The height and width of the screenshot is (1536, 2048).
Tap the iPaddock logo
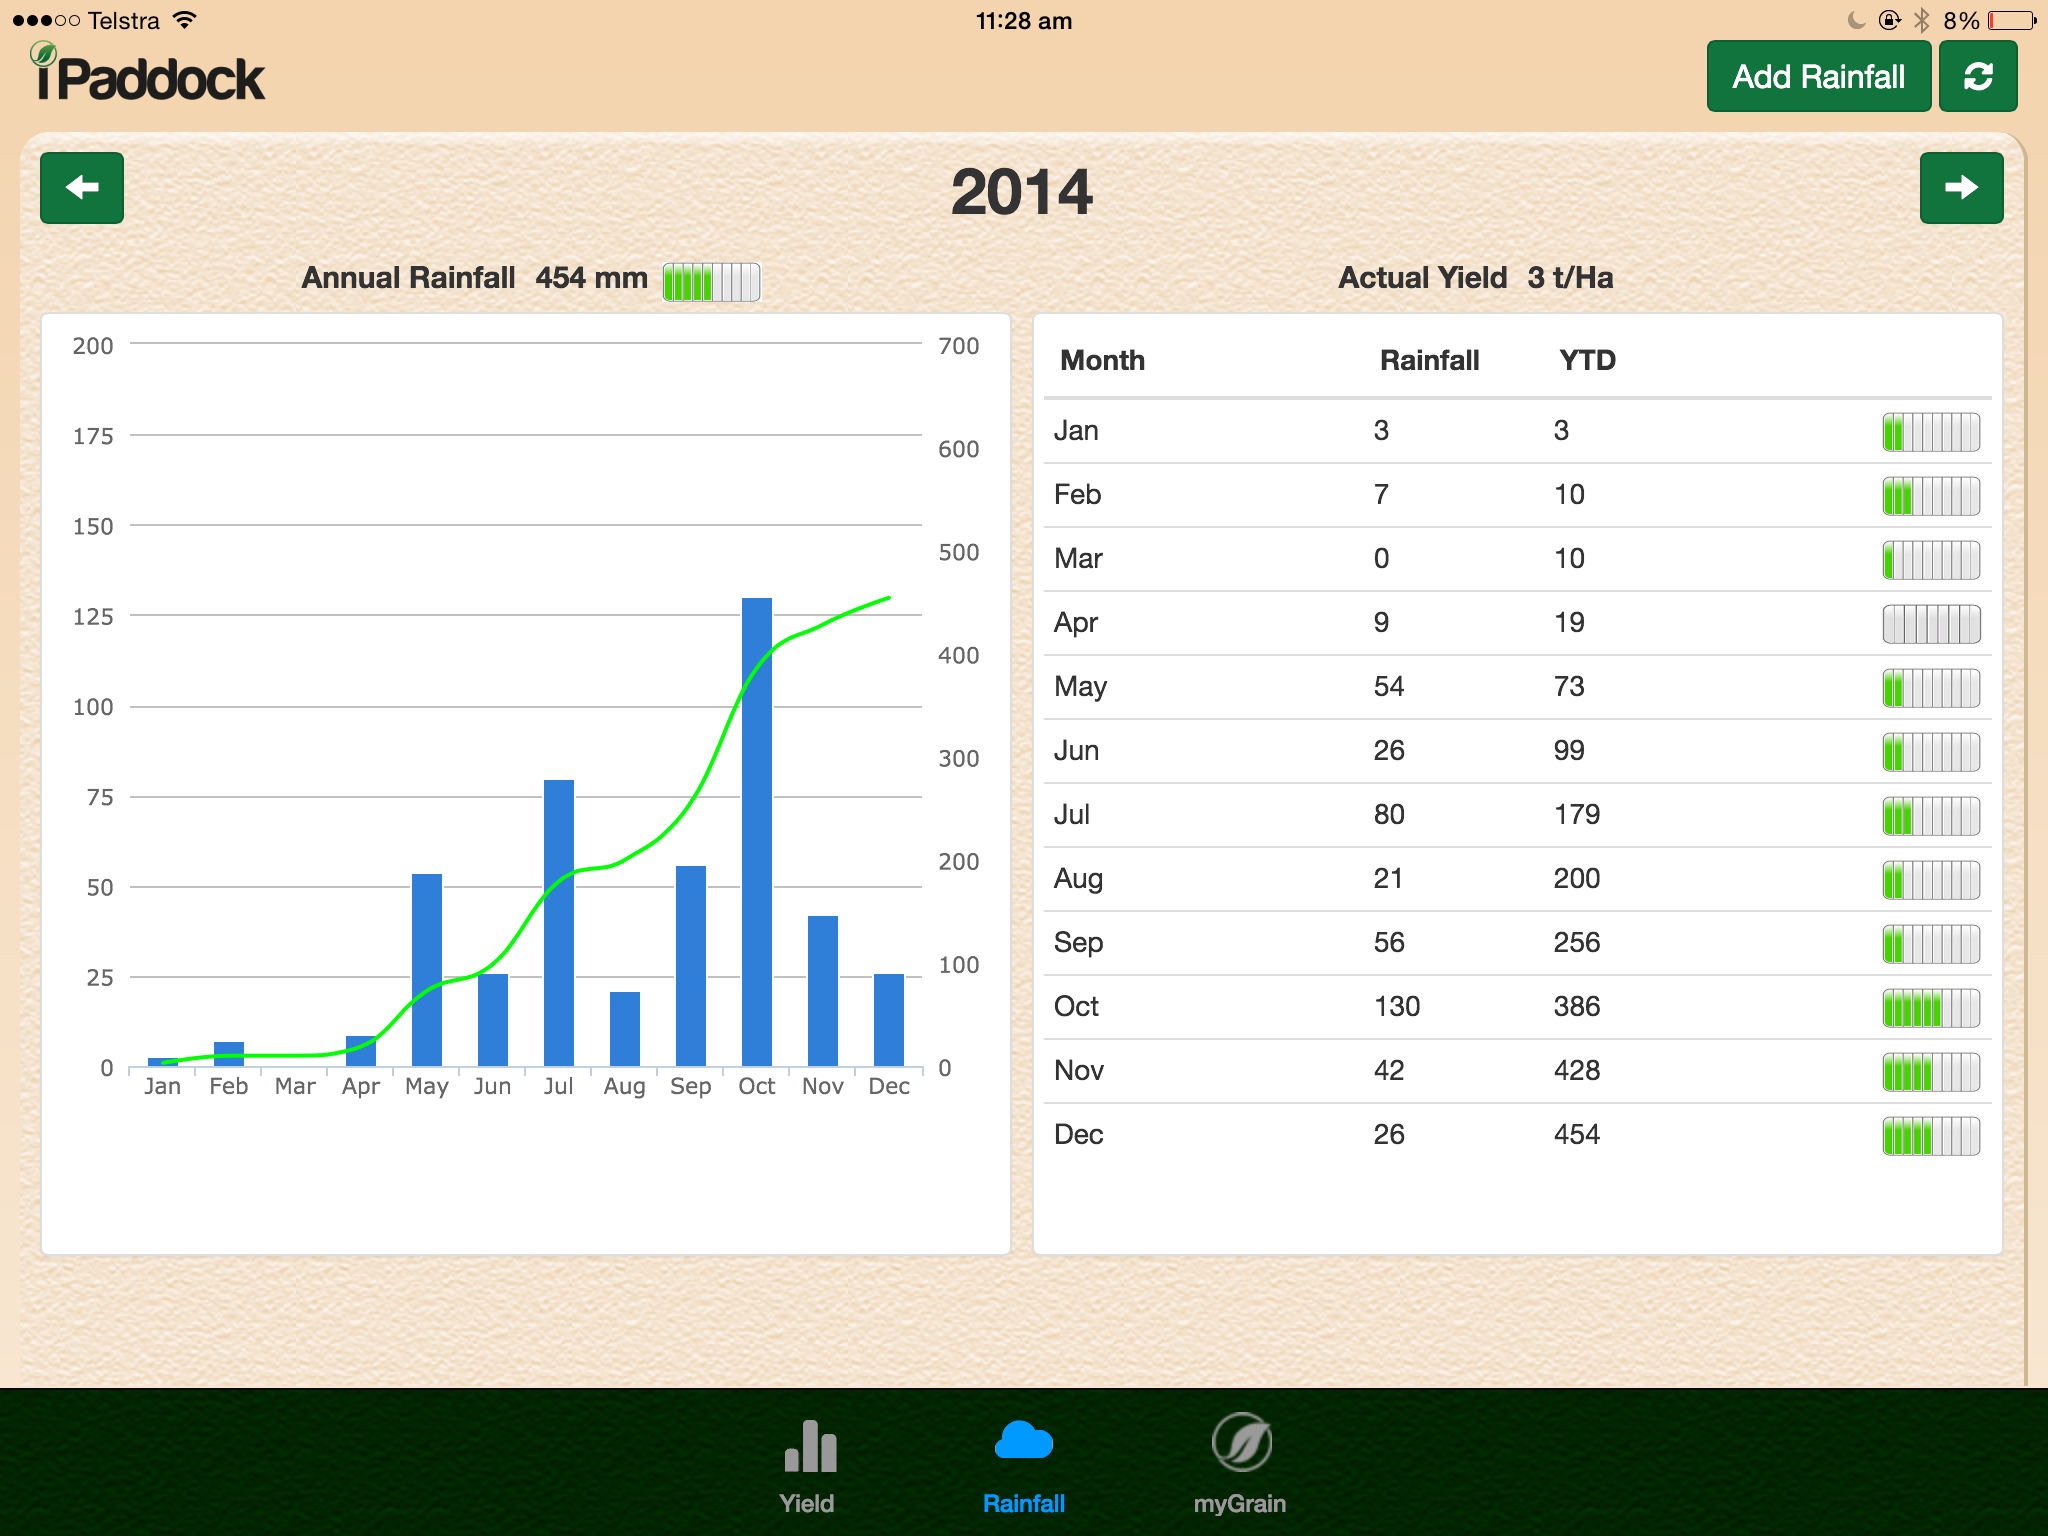pos(148,75)
